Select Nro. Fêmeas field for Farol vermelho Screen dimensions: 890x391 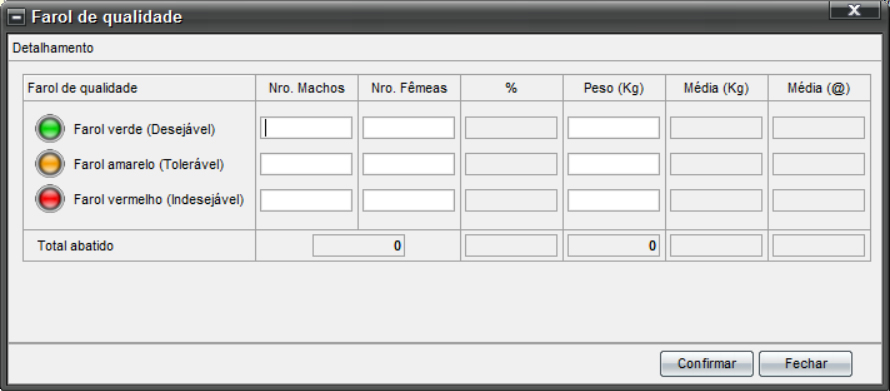pyautogui.click(x=409, y=200)
